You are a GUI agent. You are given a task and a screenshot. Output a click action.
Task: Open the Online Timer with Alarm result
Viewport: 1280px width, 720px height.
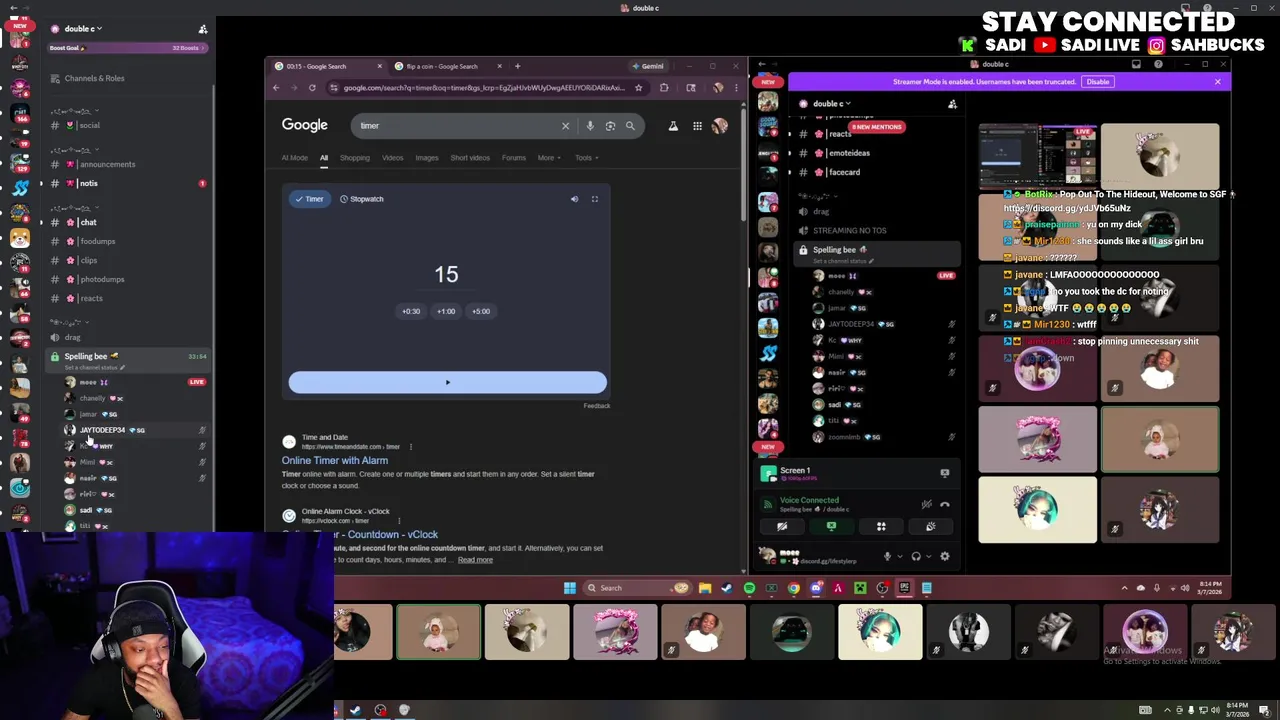pyautogui.click(x=335, y=461)
